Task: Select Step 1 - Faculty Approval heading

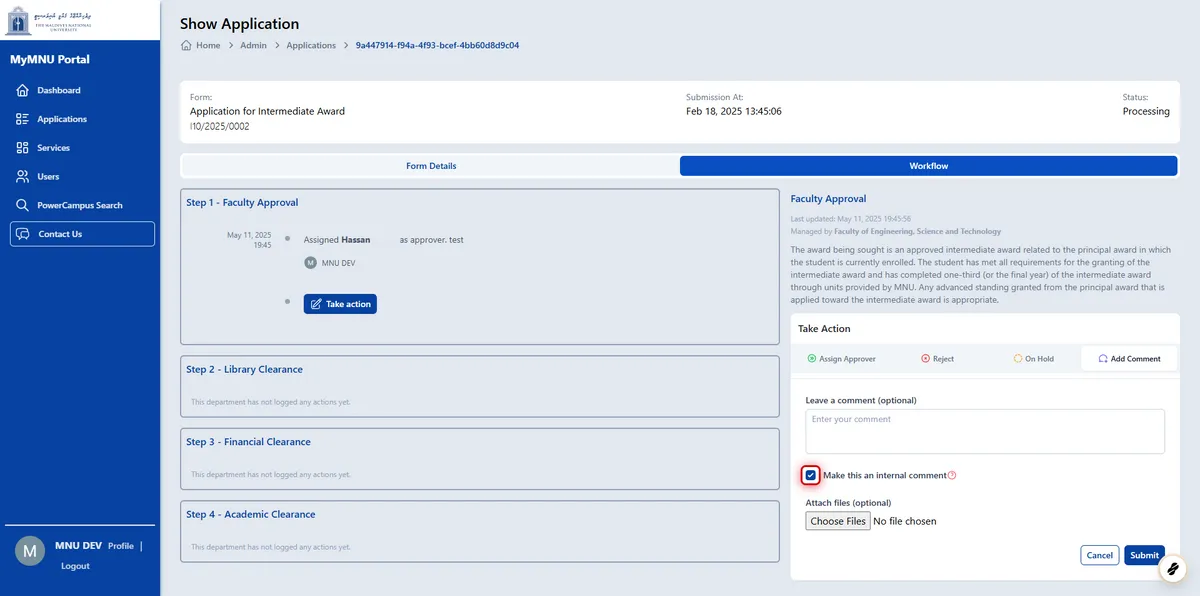Action: (x=242, y=203)
